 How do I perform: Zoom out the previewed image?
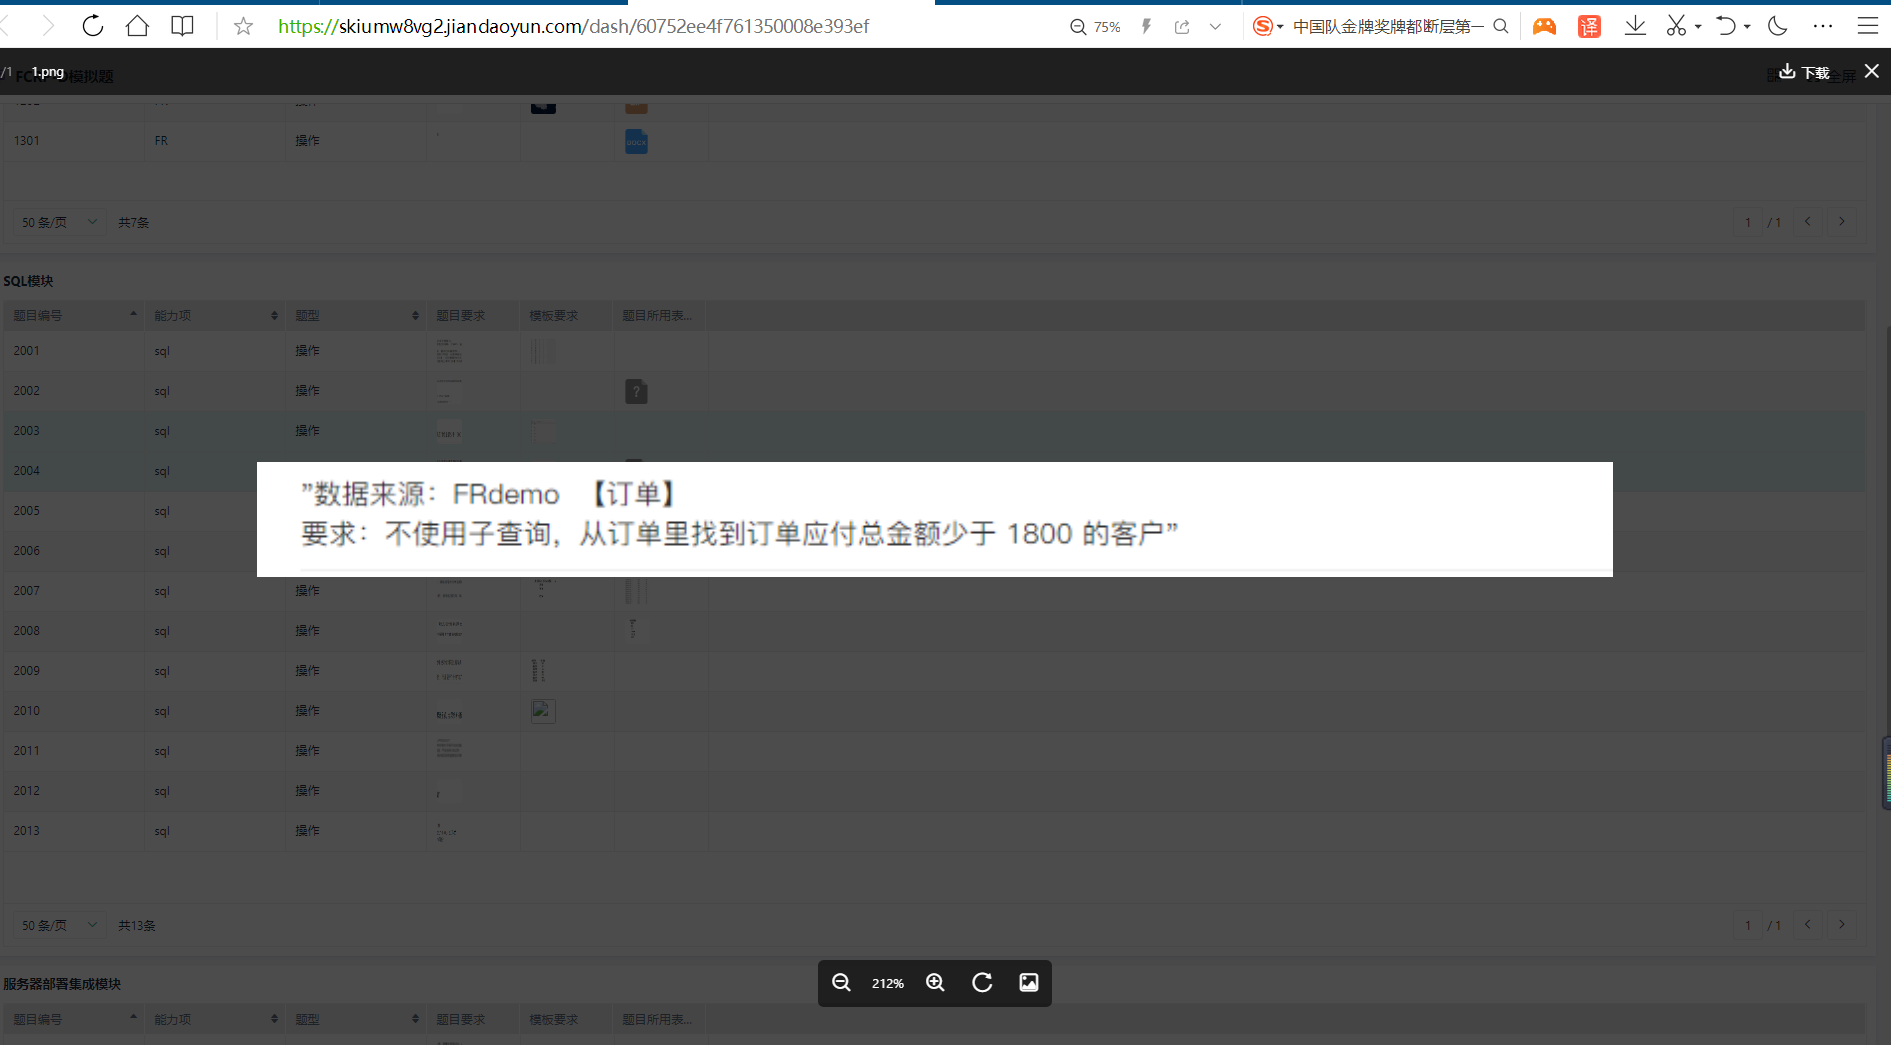coord(841,983)
